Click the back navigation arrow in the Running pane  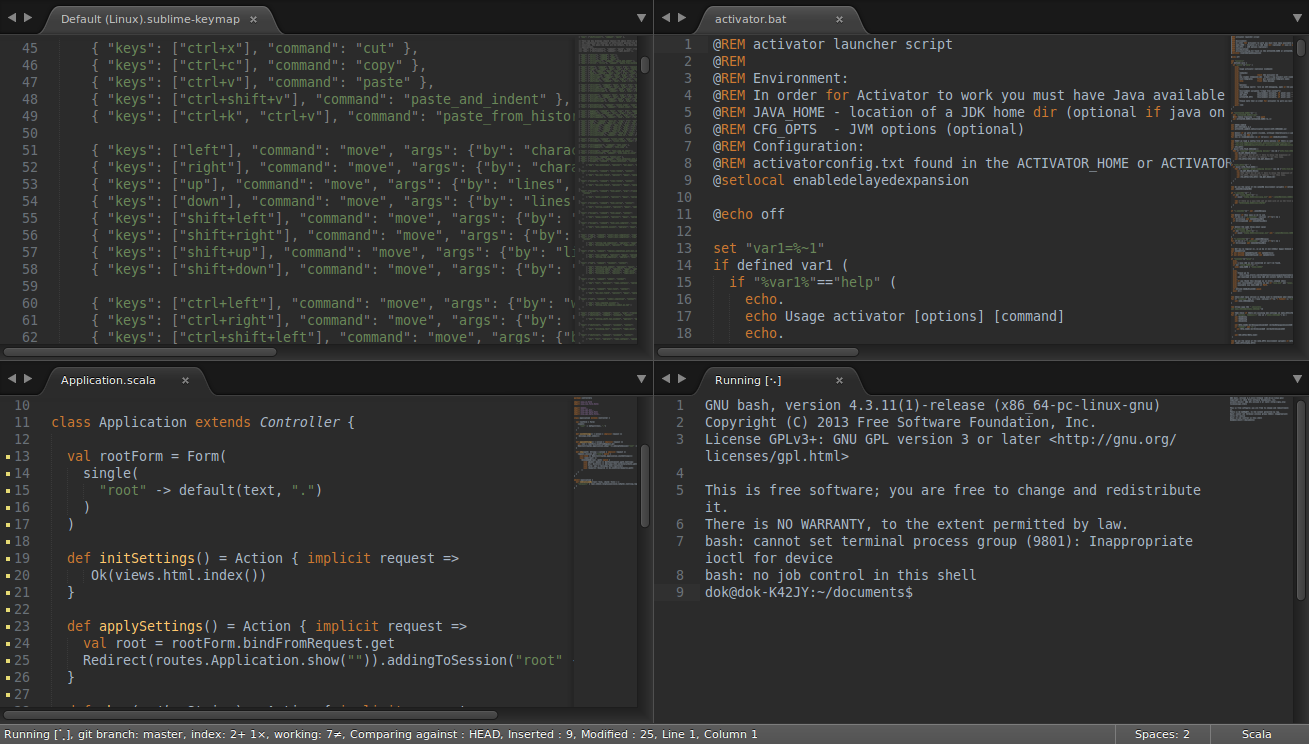665,379
